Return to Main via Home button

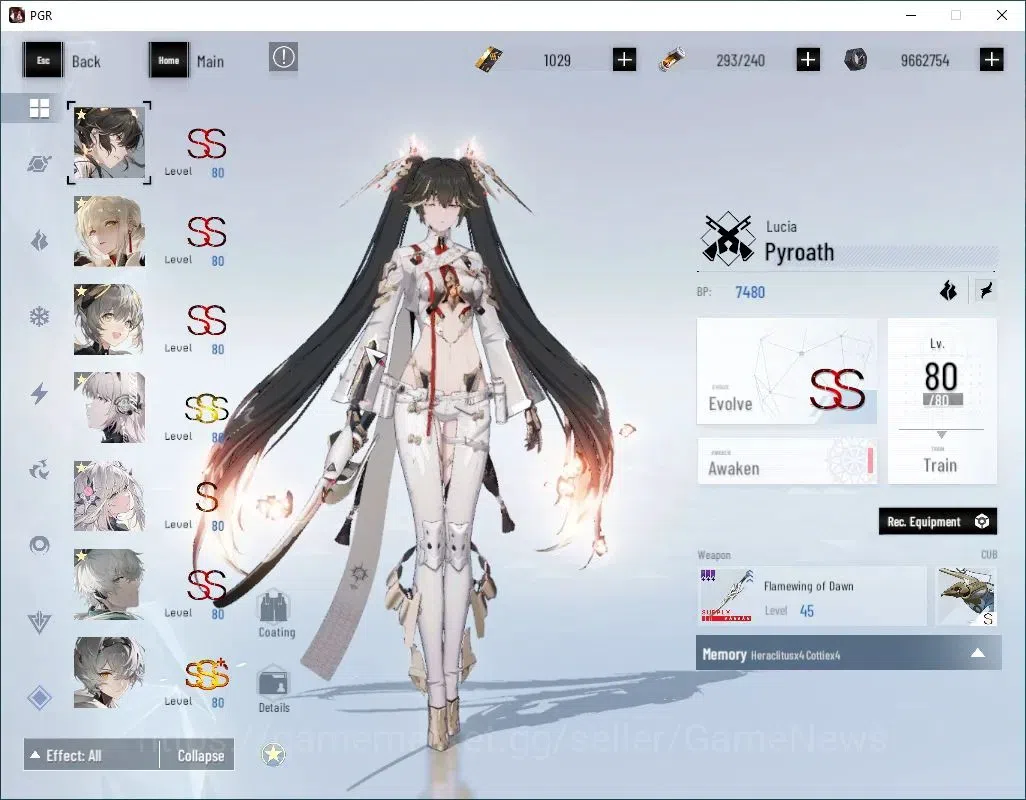tap(187, 61)
